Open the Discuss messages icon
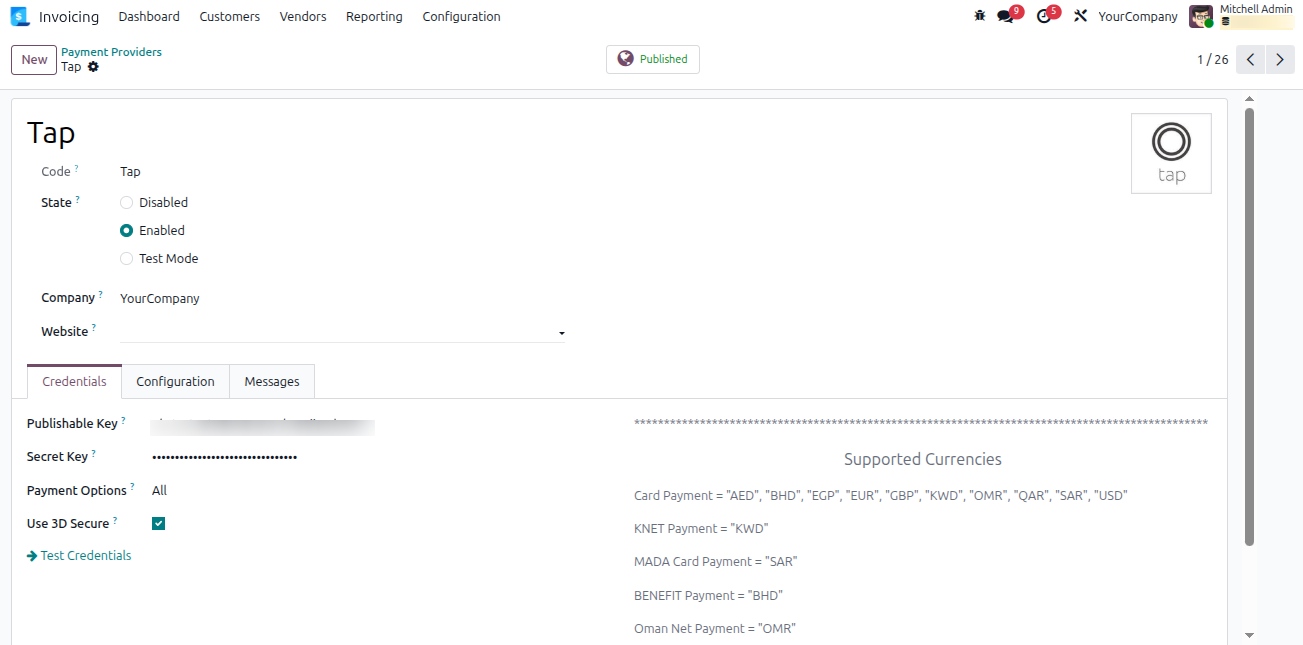This screenshot has width=1303, height=645. [1003, 16]
